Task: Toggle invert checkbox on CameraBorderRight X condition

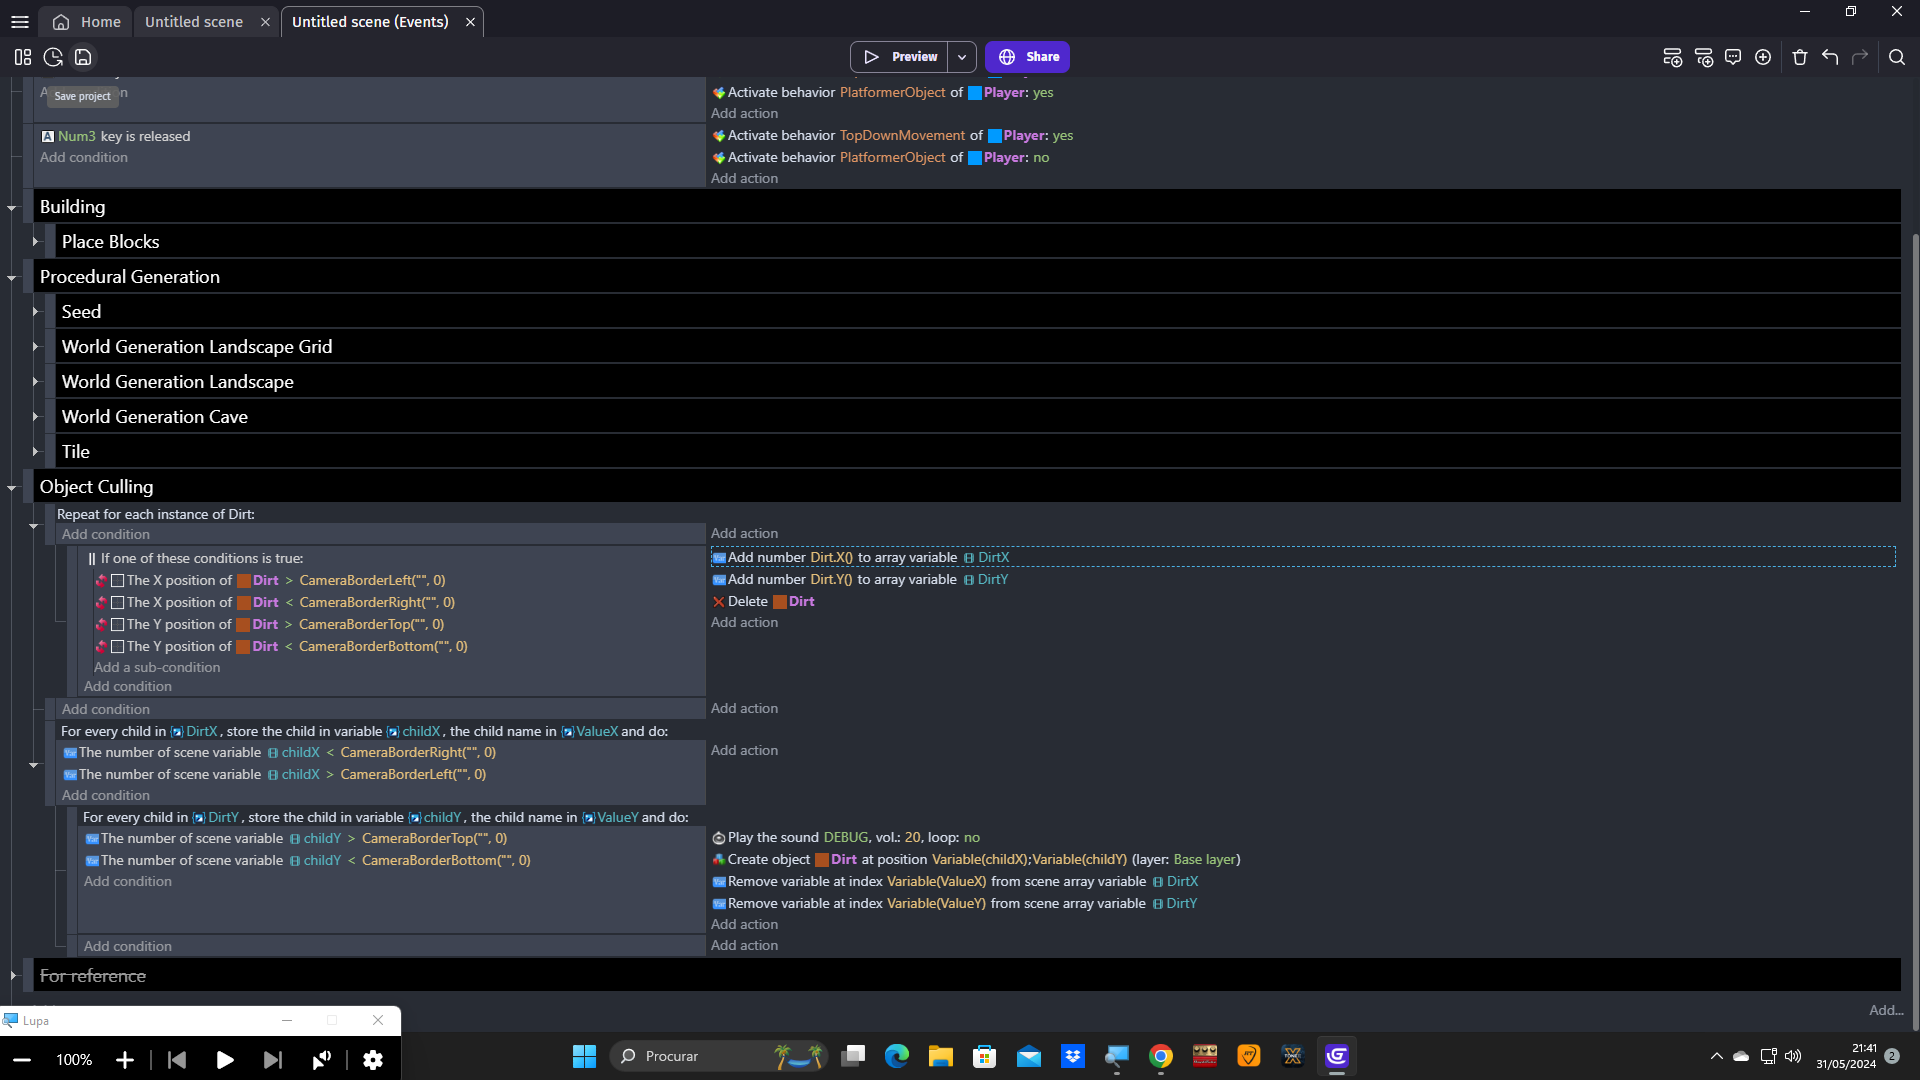Action: tap(117, 602)
